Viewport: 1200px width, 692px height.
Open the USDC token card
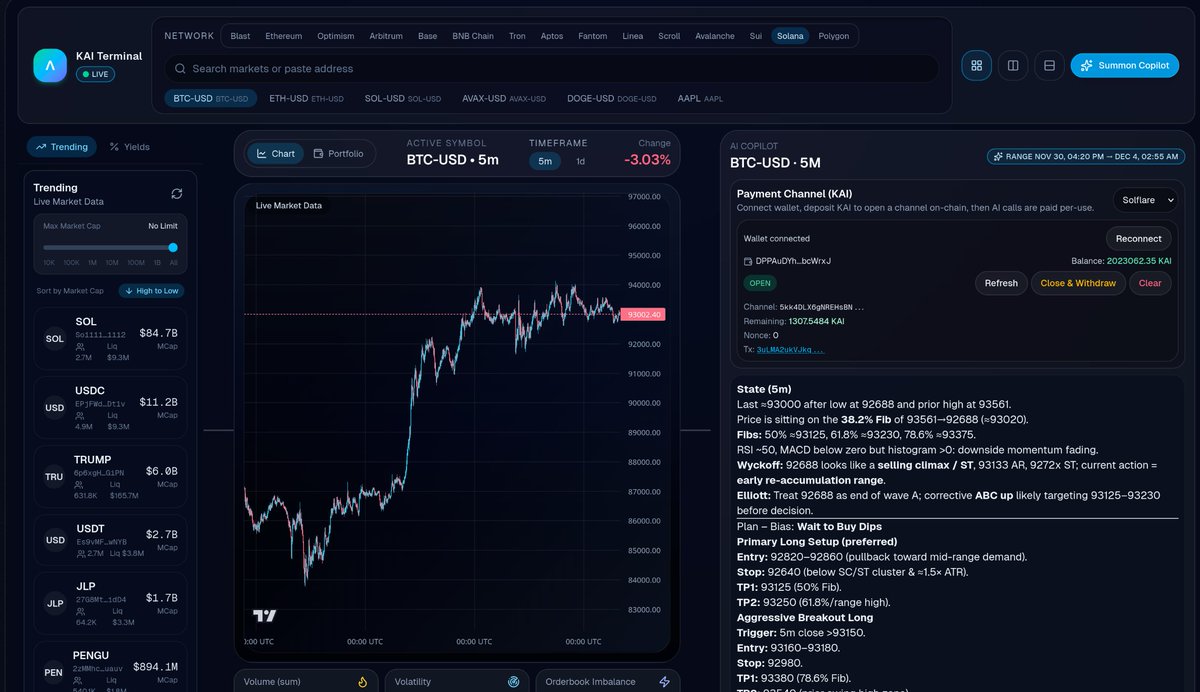click(x=110, y=407)
